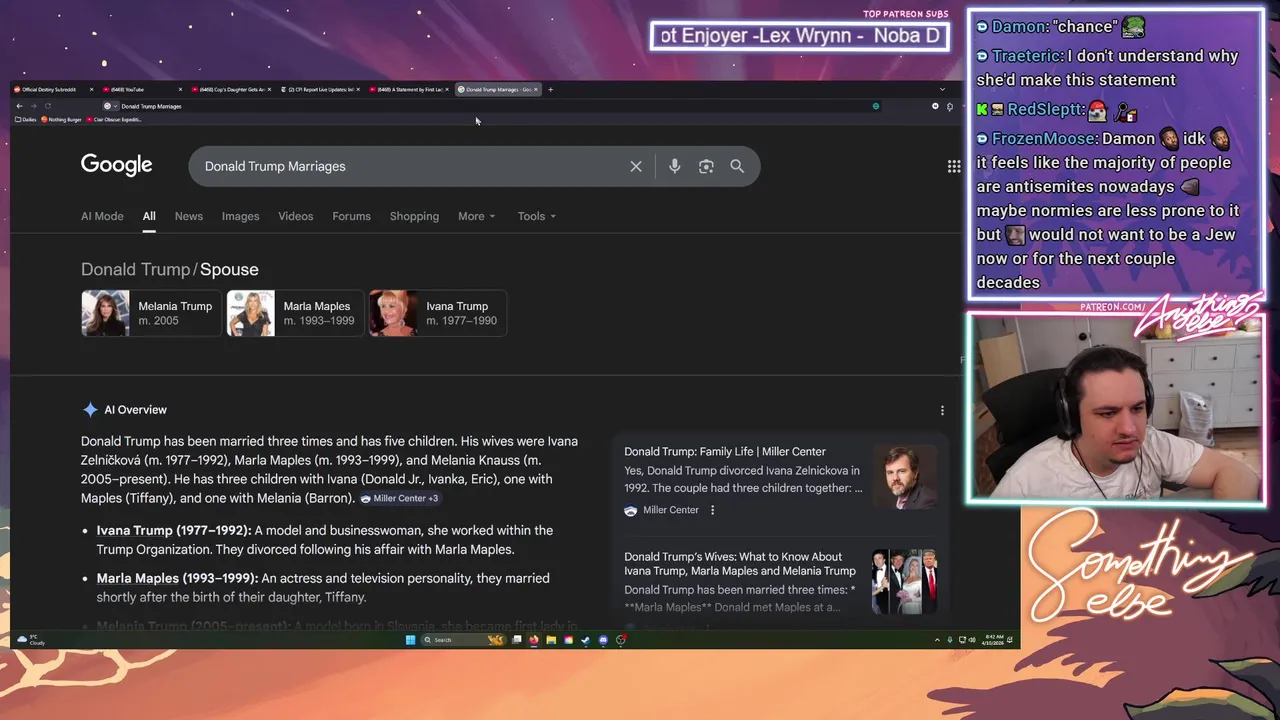Open the Melania Trump spouse card

tap(150, 313)
